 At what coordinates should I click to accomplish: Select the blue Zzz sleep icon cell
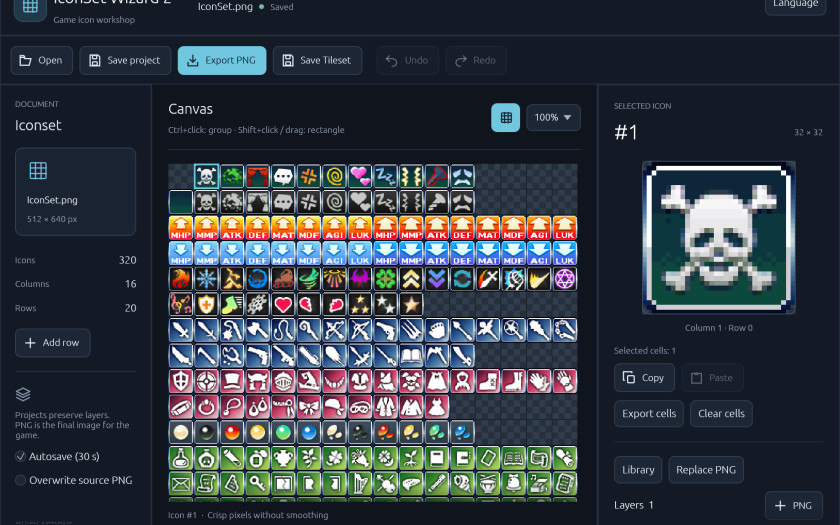[x=386, y=176]
